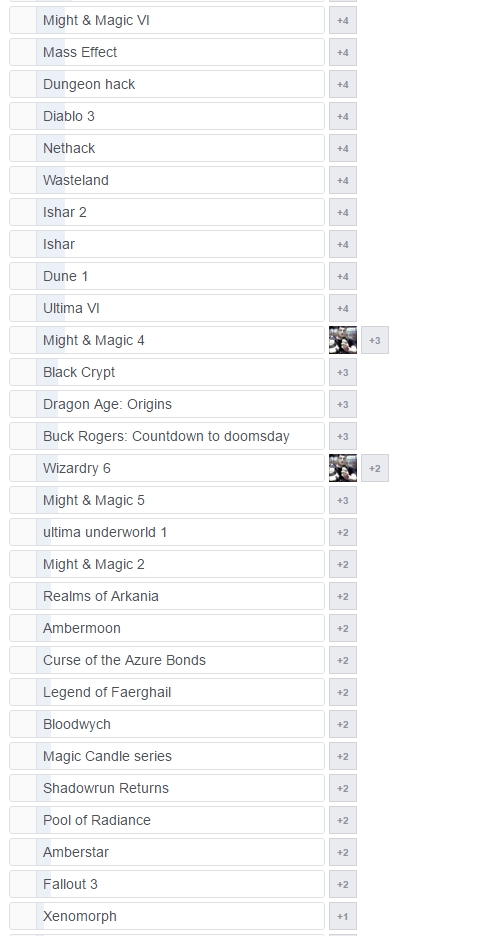This screenshot has width=487, height=936.
Task: Tick the checkbox for Mass Effect
Action: point(23,53)
